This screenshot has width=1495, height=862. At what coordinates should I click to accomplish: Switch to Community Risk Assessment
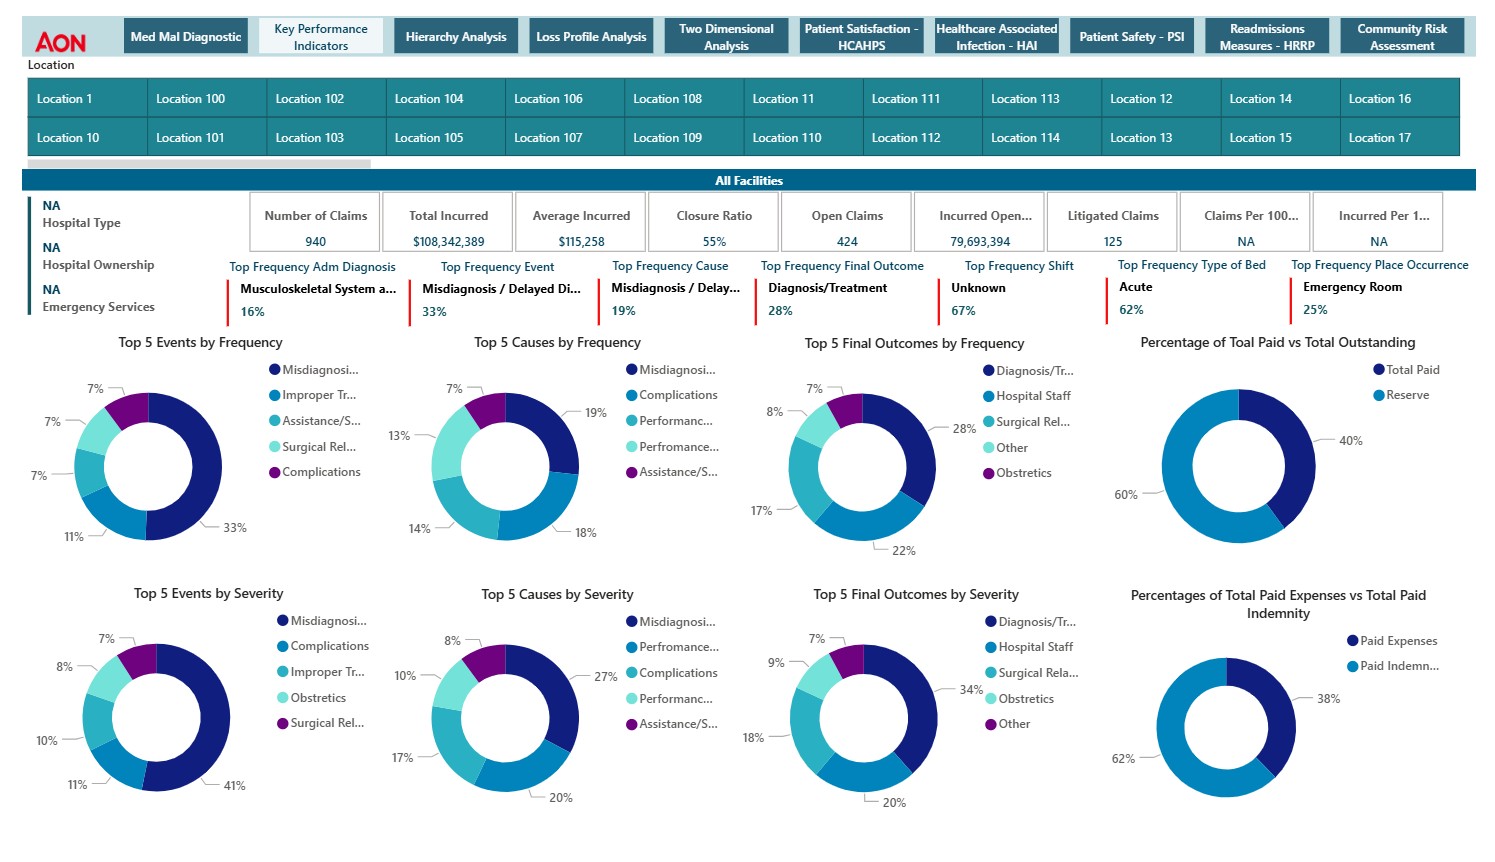[x=1402, y=35]
